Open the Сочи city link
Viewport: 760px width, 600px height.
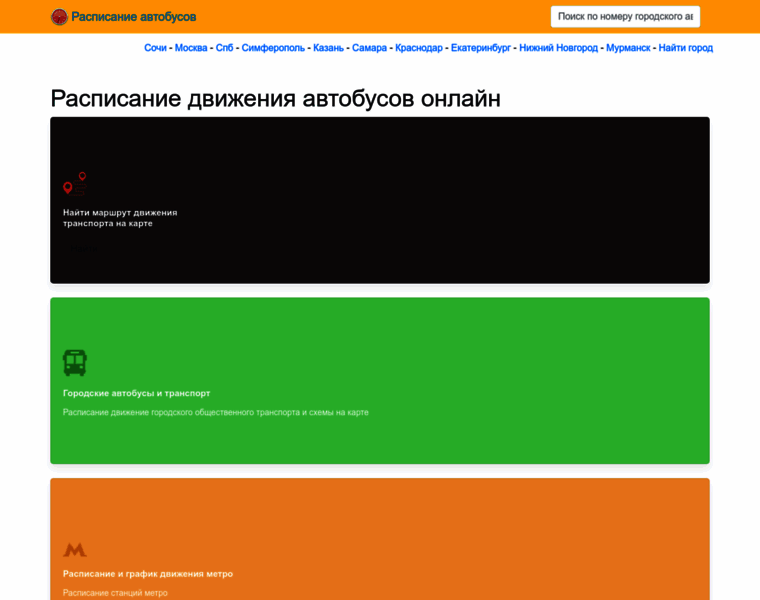pos(155,48)
